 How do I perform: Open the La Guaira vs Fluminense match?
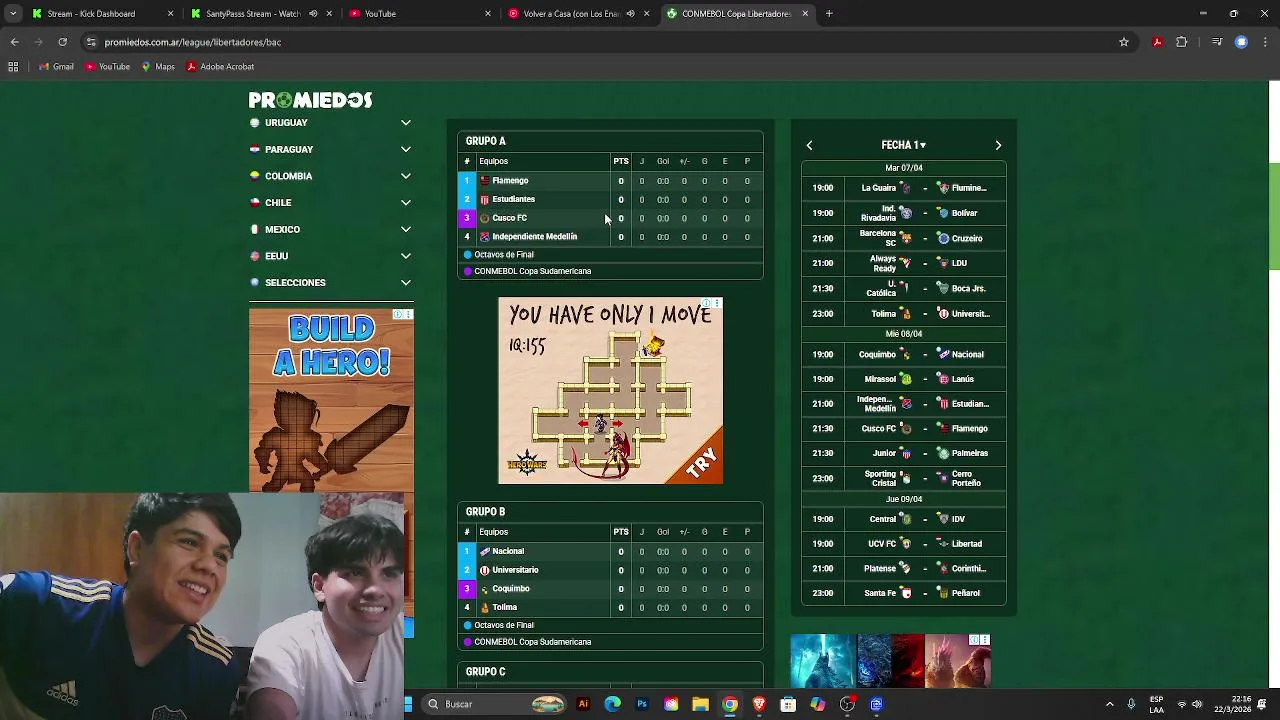(903, 188)
